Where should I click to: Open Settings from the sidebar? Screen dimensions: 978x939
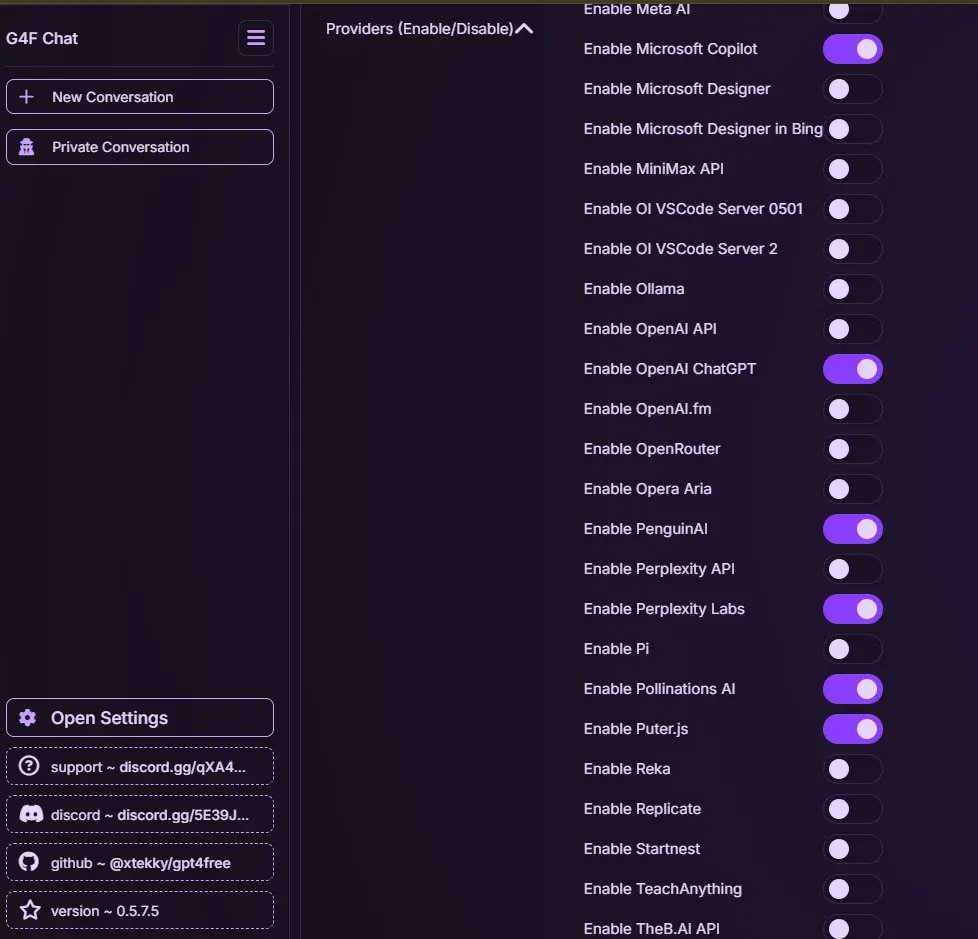coord(140,718)
